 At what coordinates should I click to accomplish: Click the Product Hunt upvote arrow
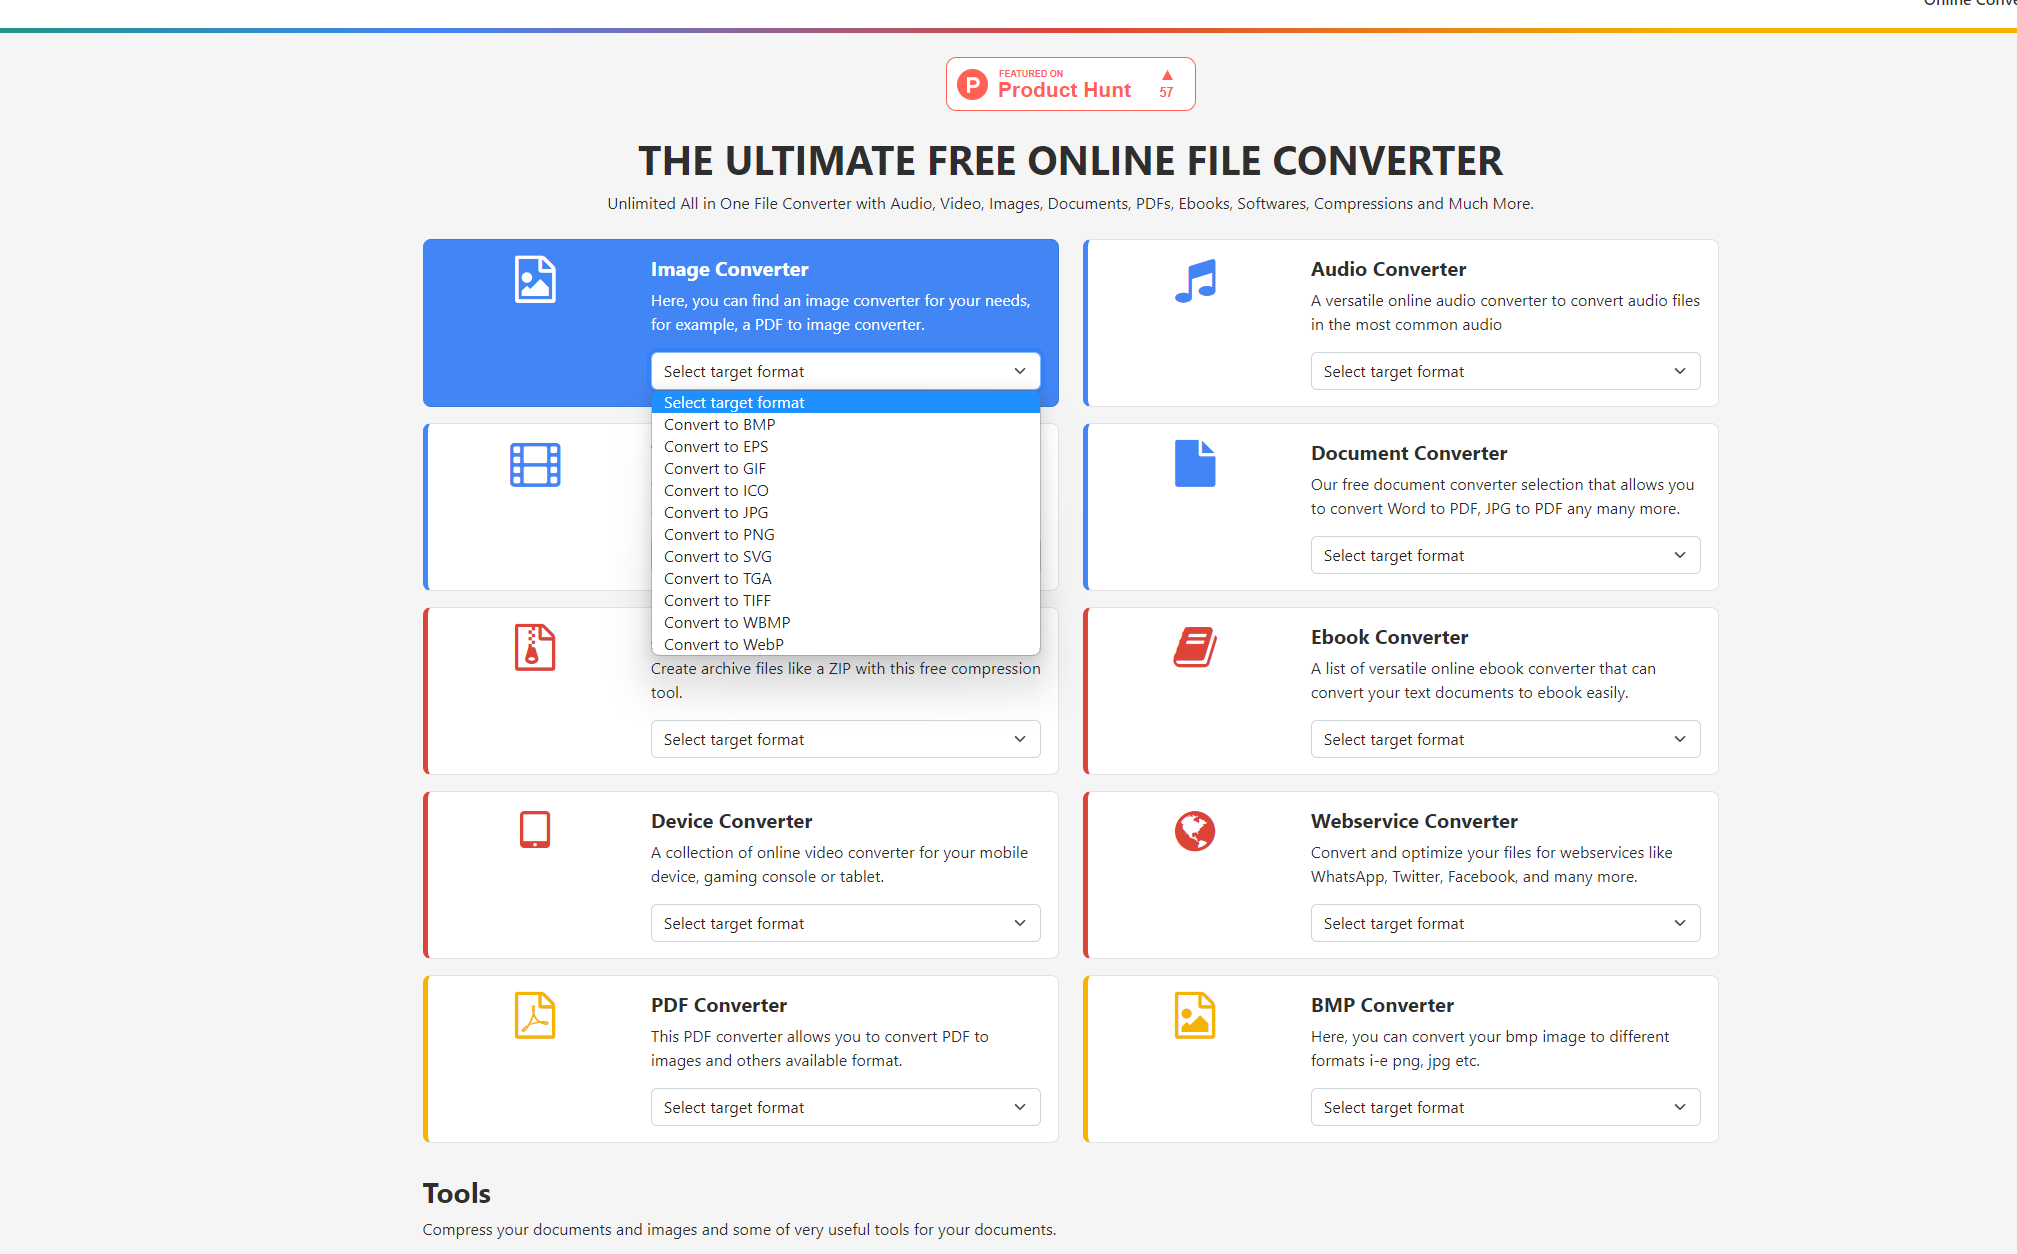1165,74
